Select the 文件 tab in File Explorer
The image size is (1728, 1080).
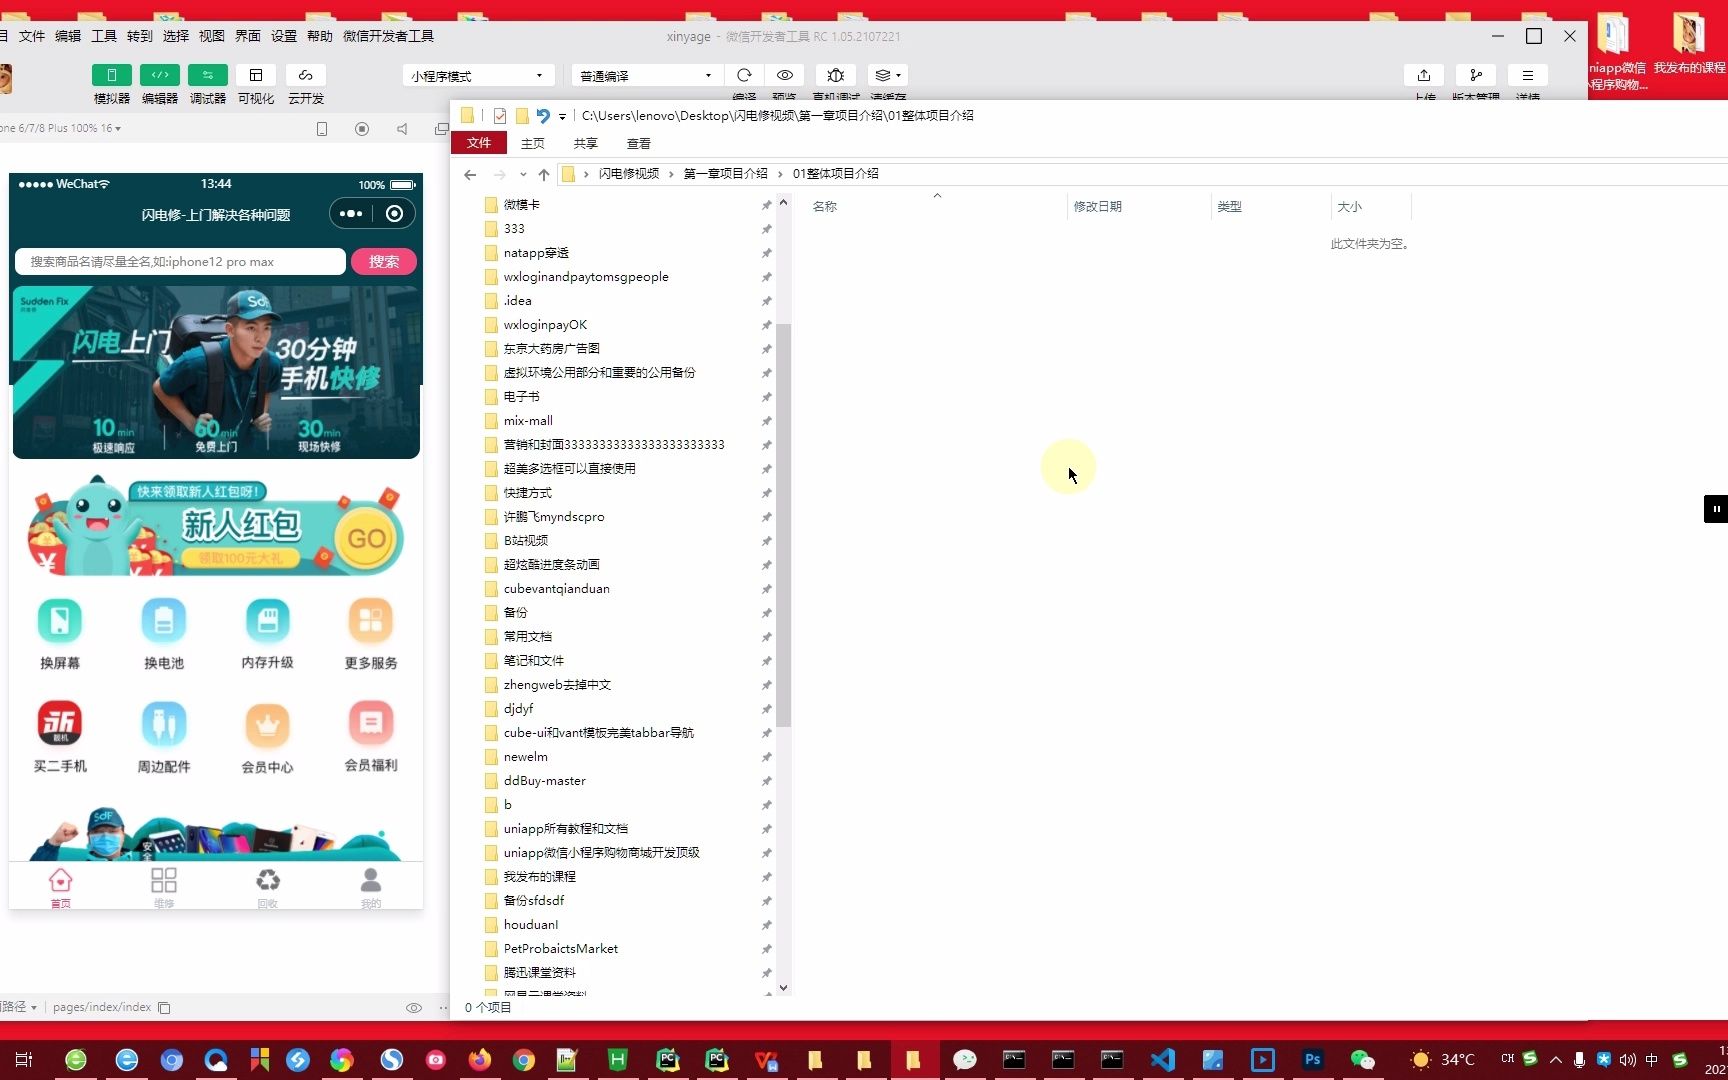tap(479, 143)
